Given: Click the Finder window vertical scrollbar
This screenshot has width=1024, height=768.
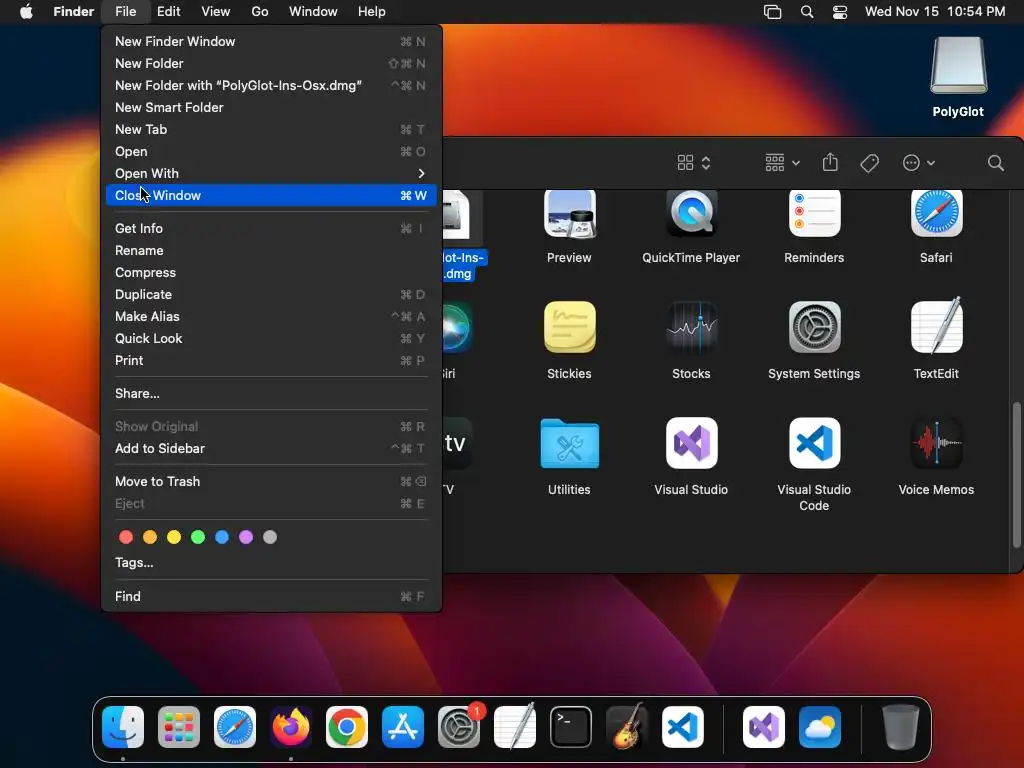Looking at the screenshot, I should coord(1016,475).
